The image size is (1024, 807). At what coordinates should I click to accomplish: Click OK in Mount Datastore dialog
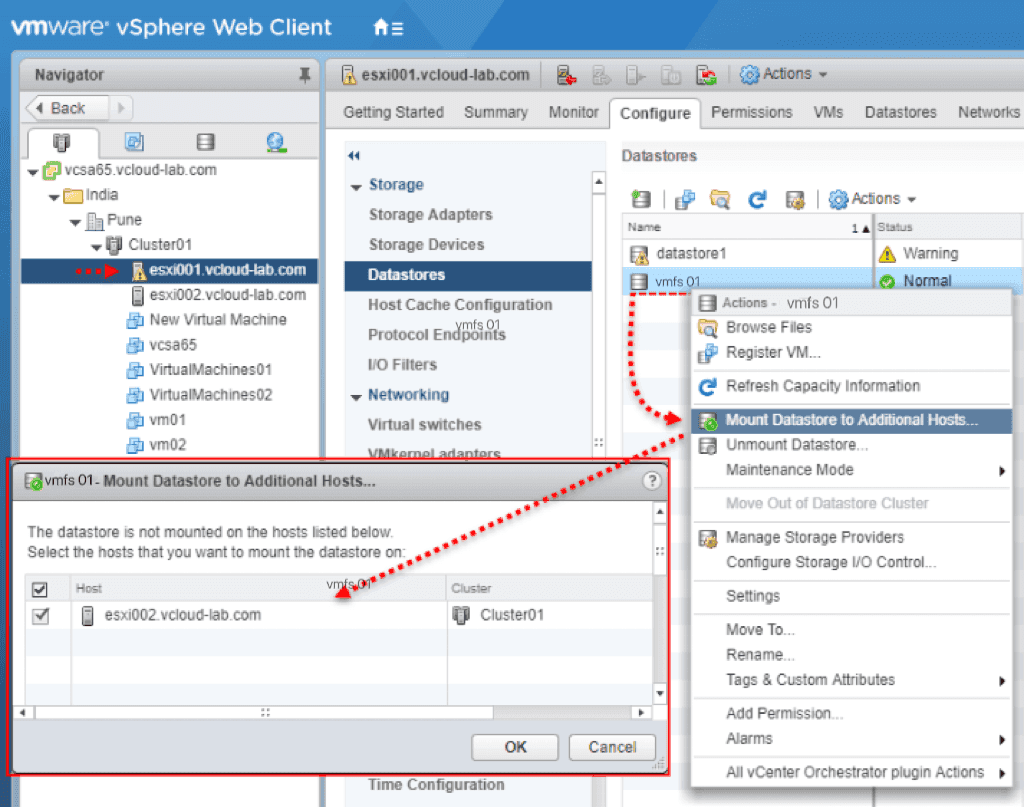[515, 747]
